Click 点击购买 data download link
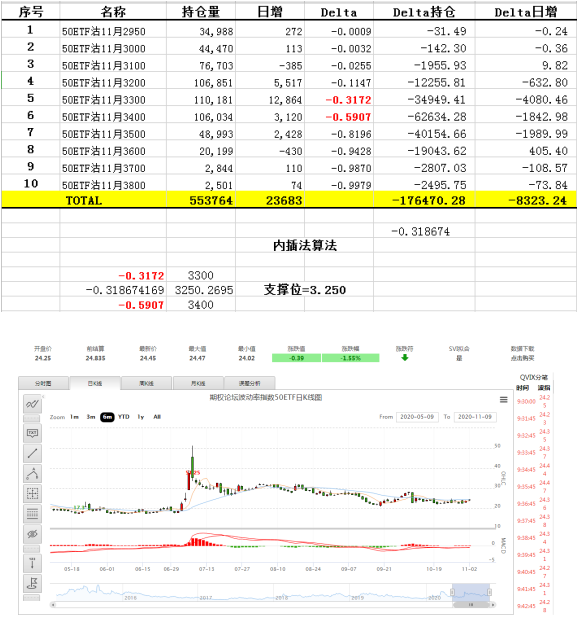The image size is (579, 618). point(522,358)
